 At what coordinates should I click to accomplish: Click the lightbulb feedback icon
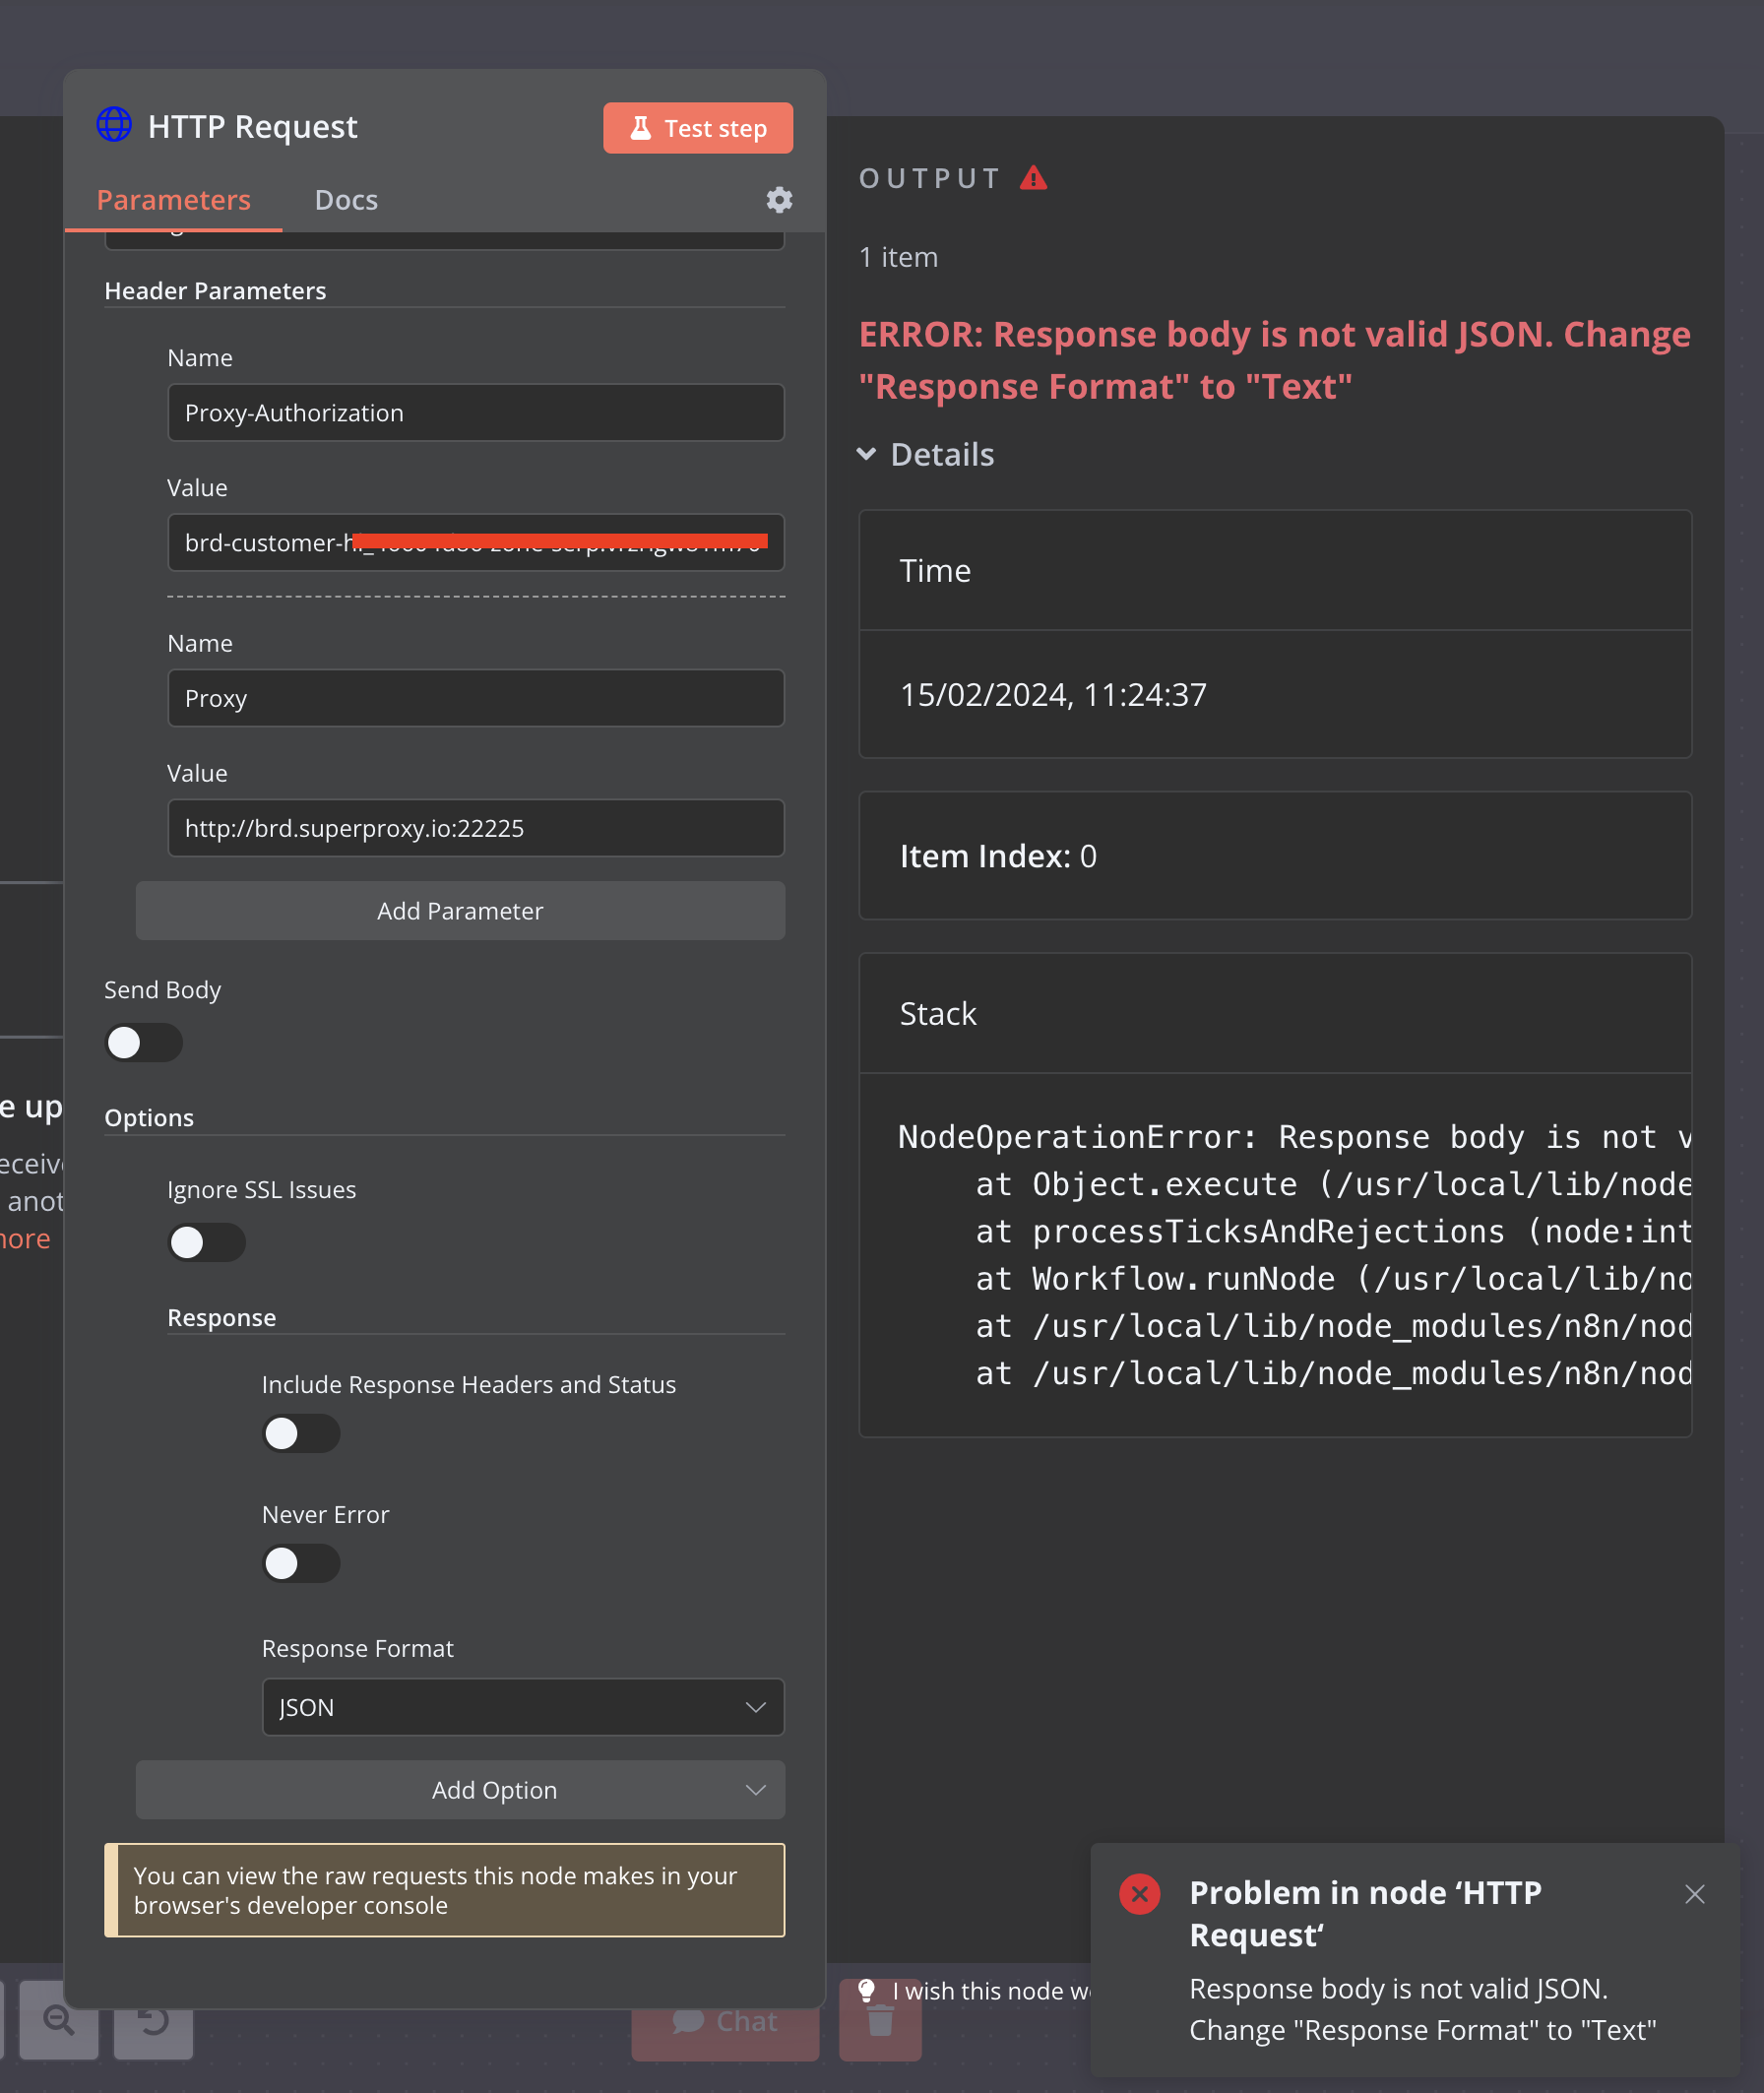click(867, 1990)
